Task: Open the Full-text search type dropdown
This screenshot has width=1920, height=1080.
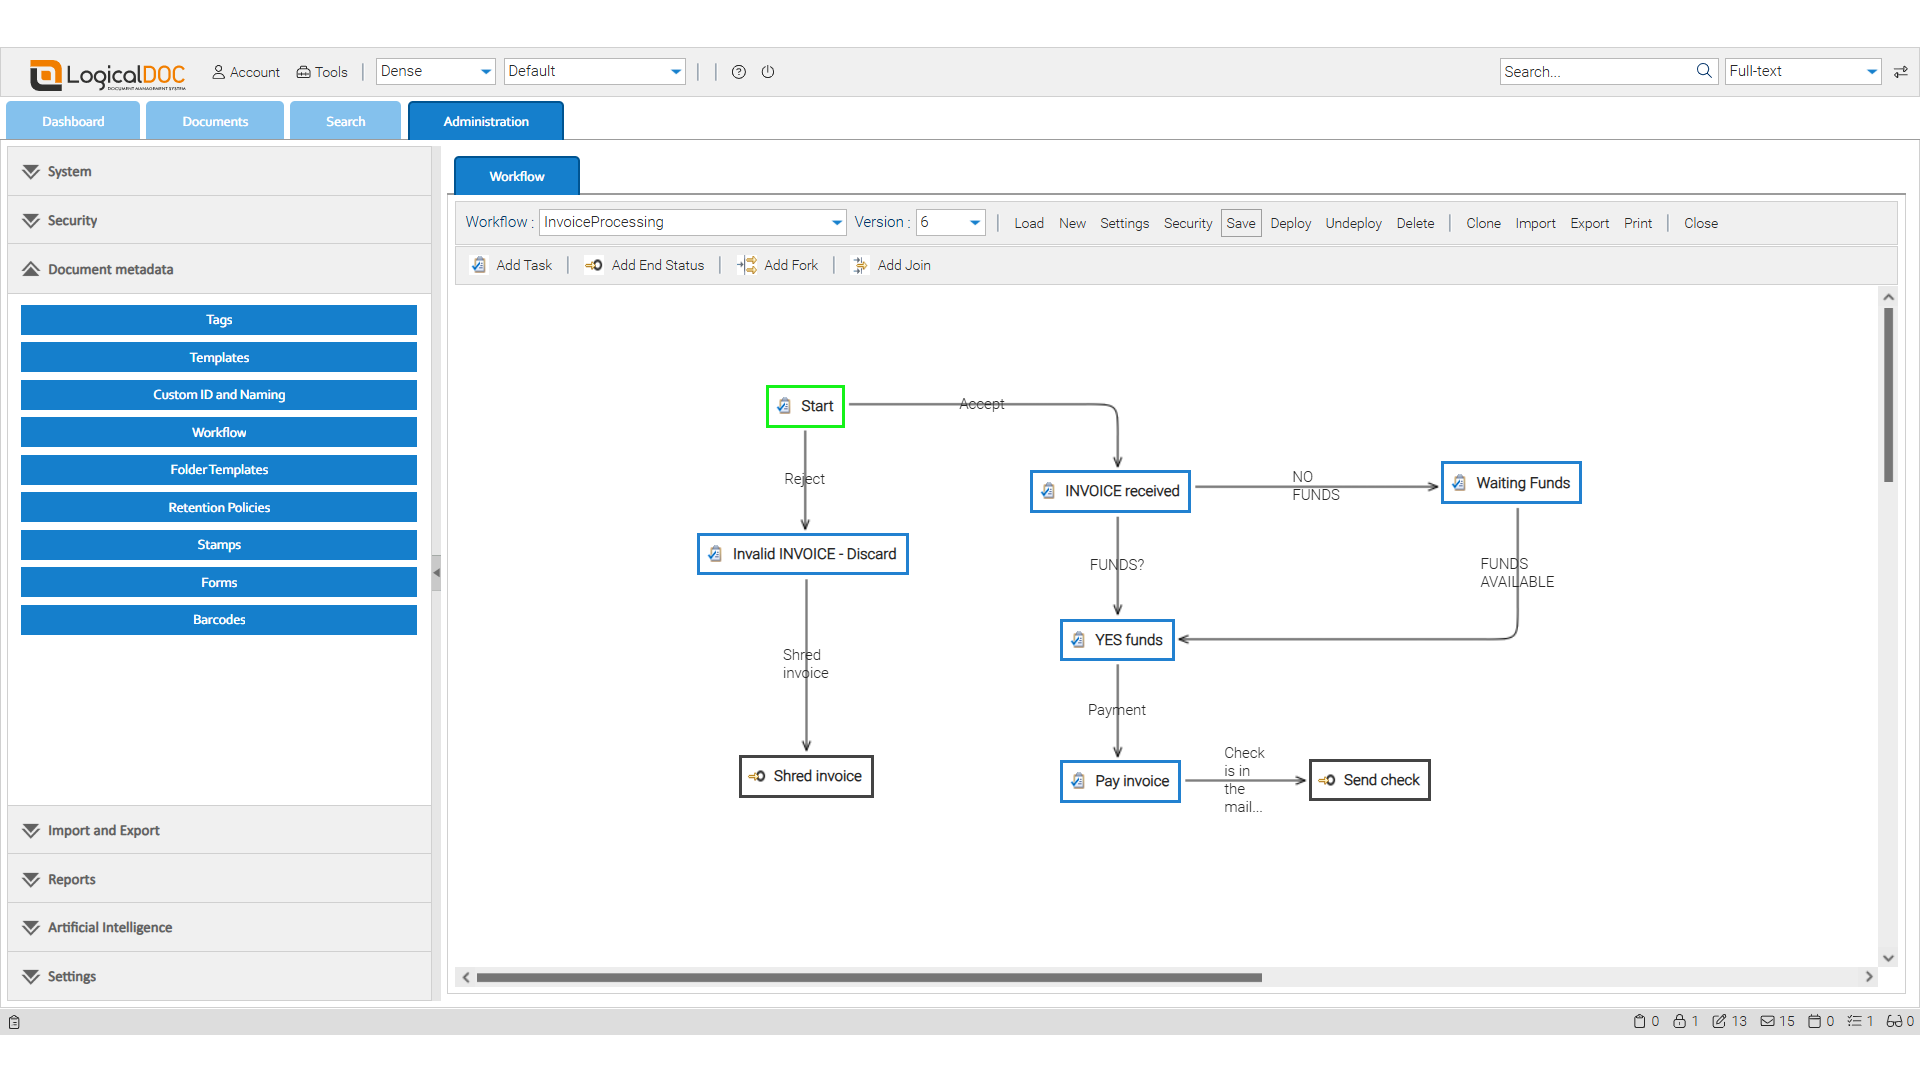Action: coord(1871,71)
